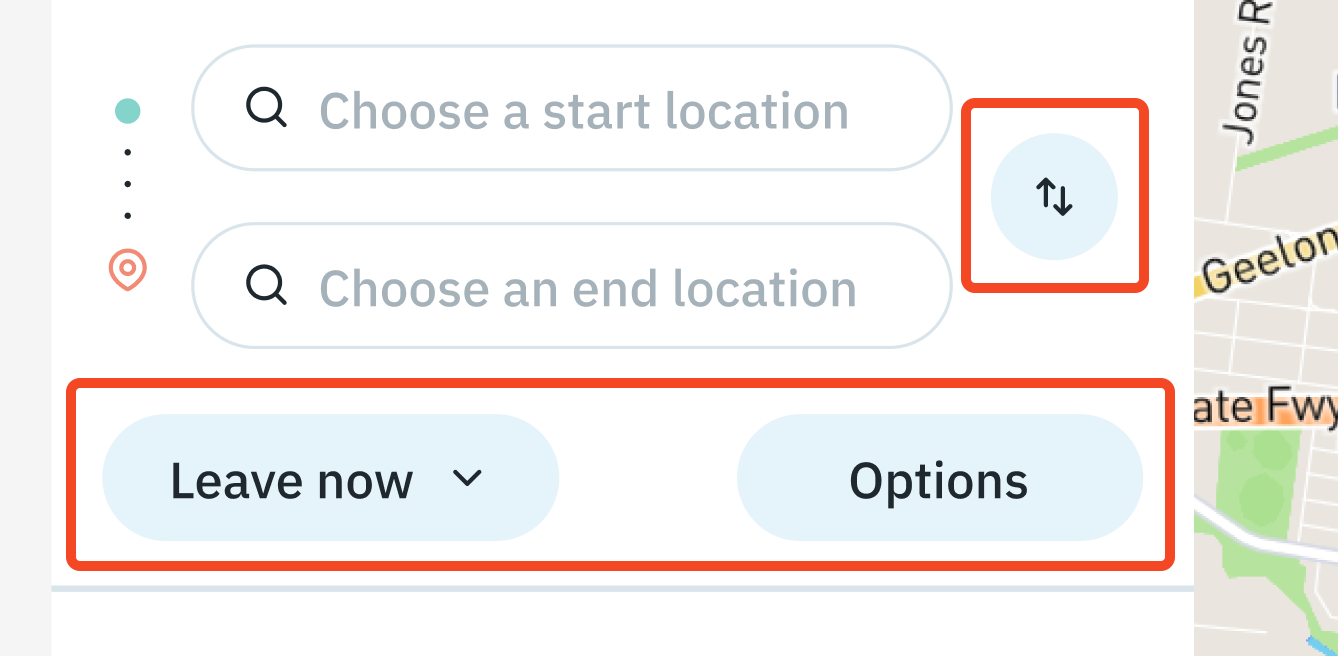Focus the Choose an end location field
Screen dimensions: 1338x656
coord(588,288)
